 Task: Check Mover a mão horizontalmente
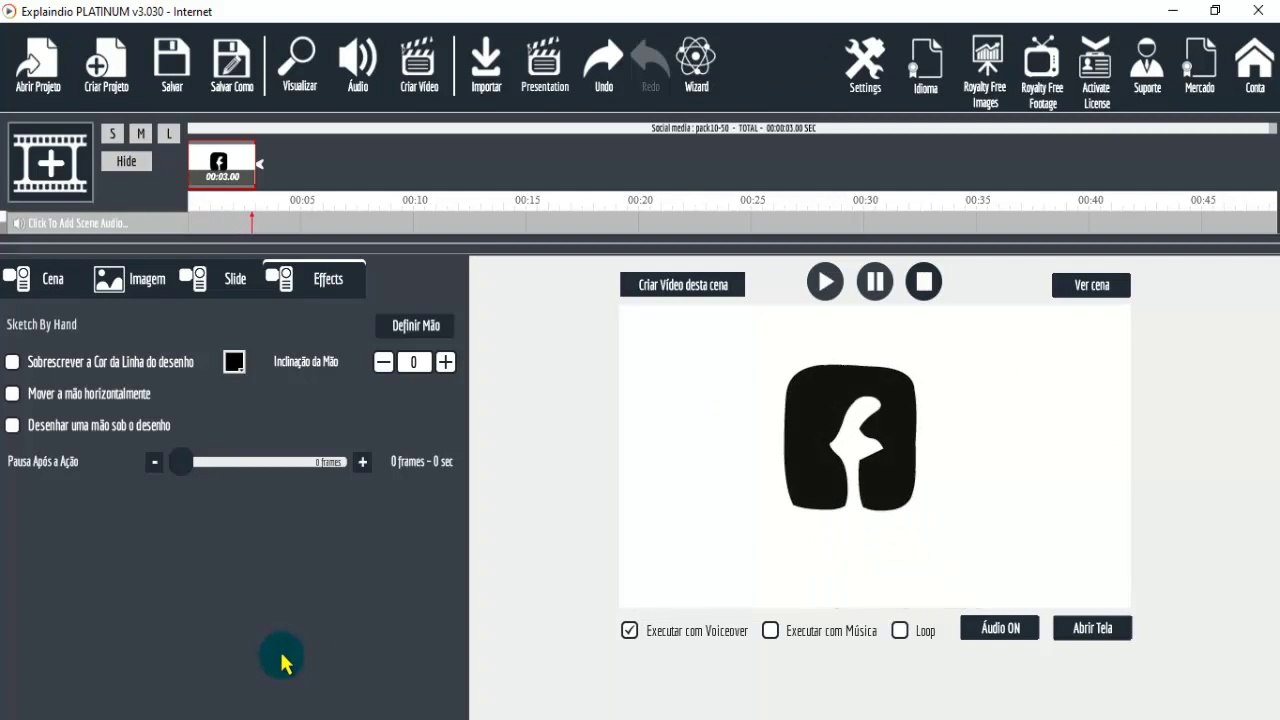(x=13, y=394)
